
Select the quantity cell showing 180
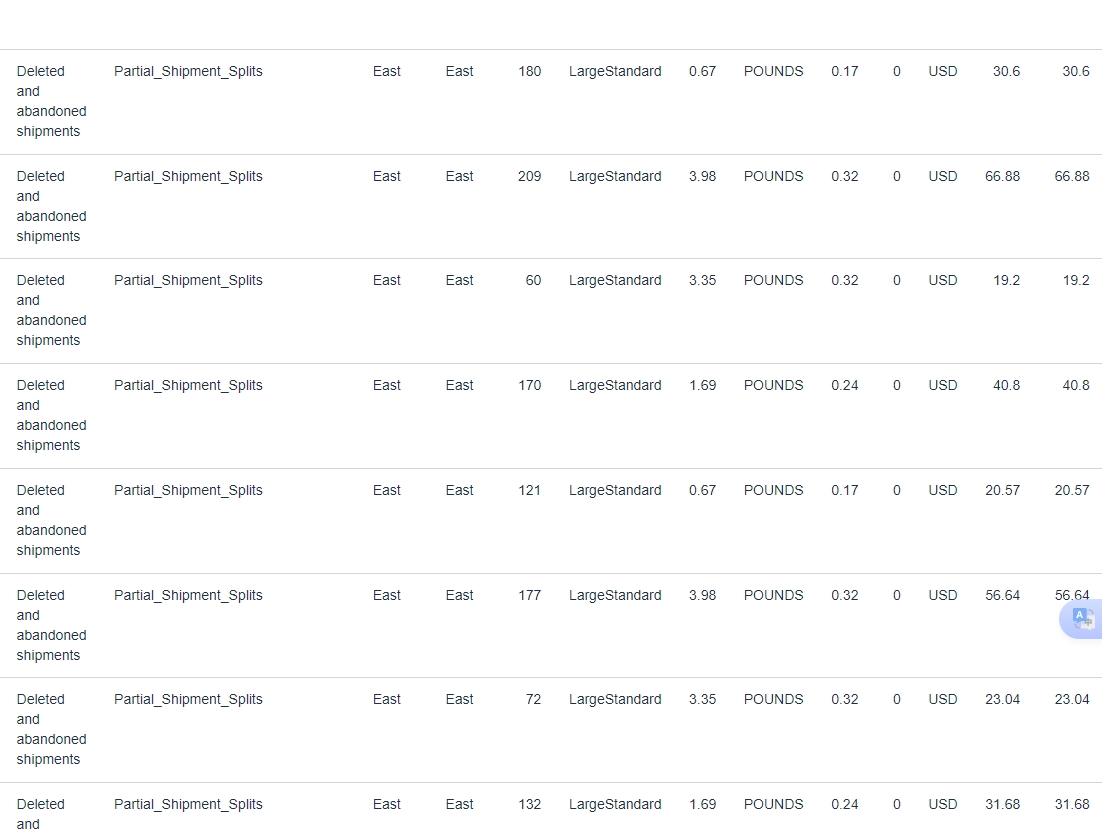tap(529, 71)
